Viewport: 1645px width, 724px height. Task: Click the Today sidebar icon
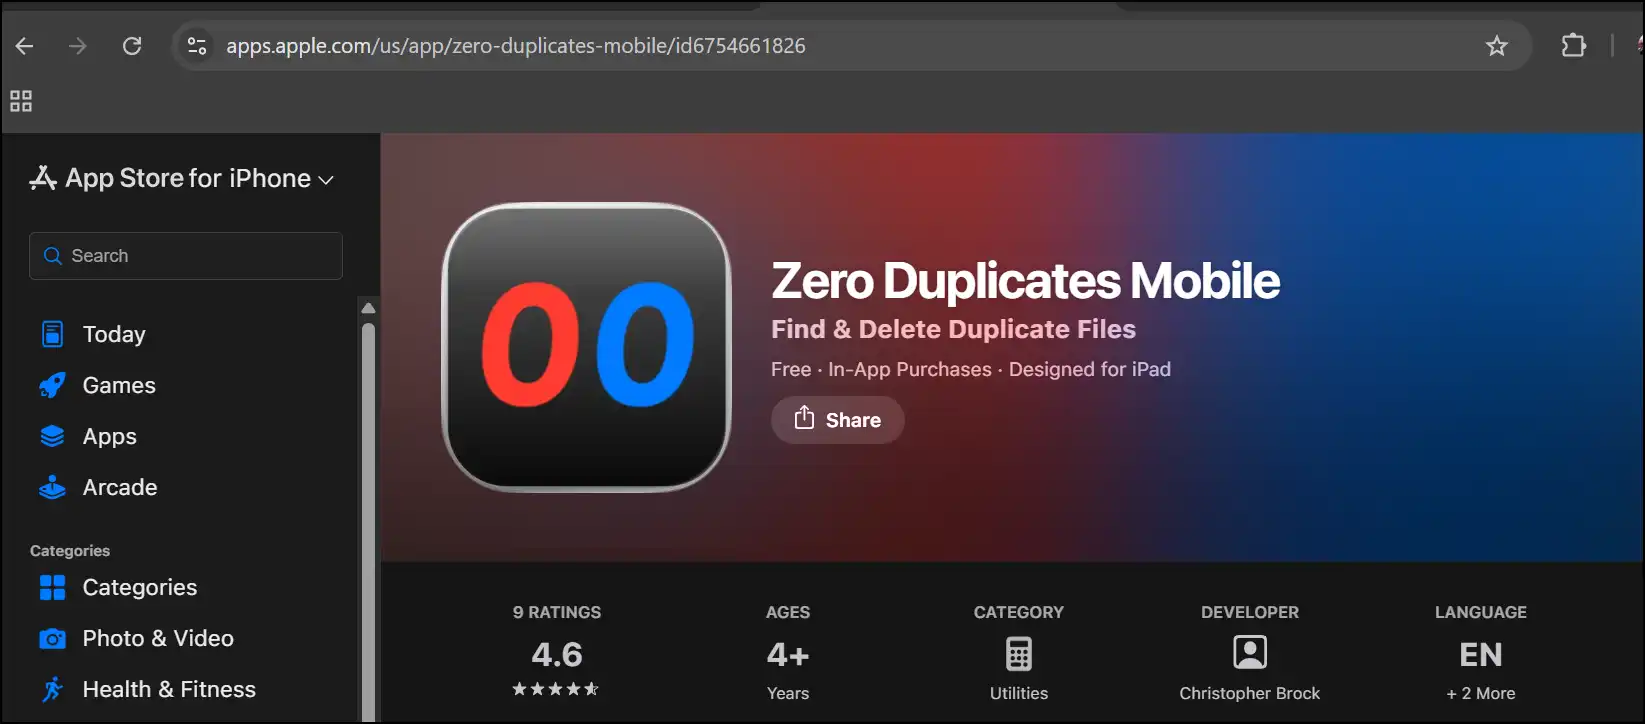click(52, 334)
